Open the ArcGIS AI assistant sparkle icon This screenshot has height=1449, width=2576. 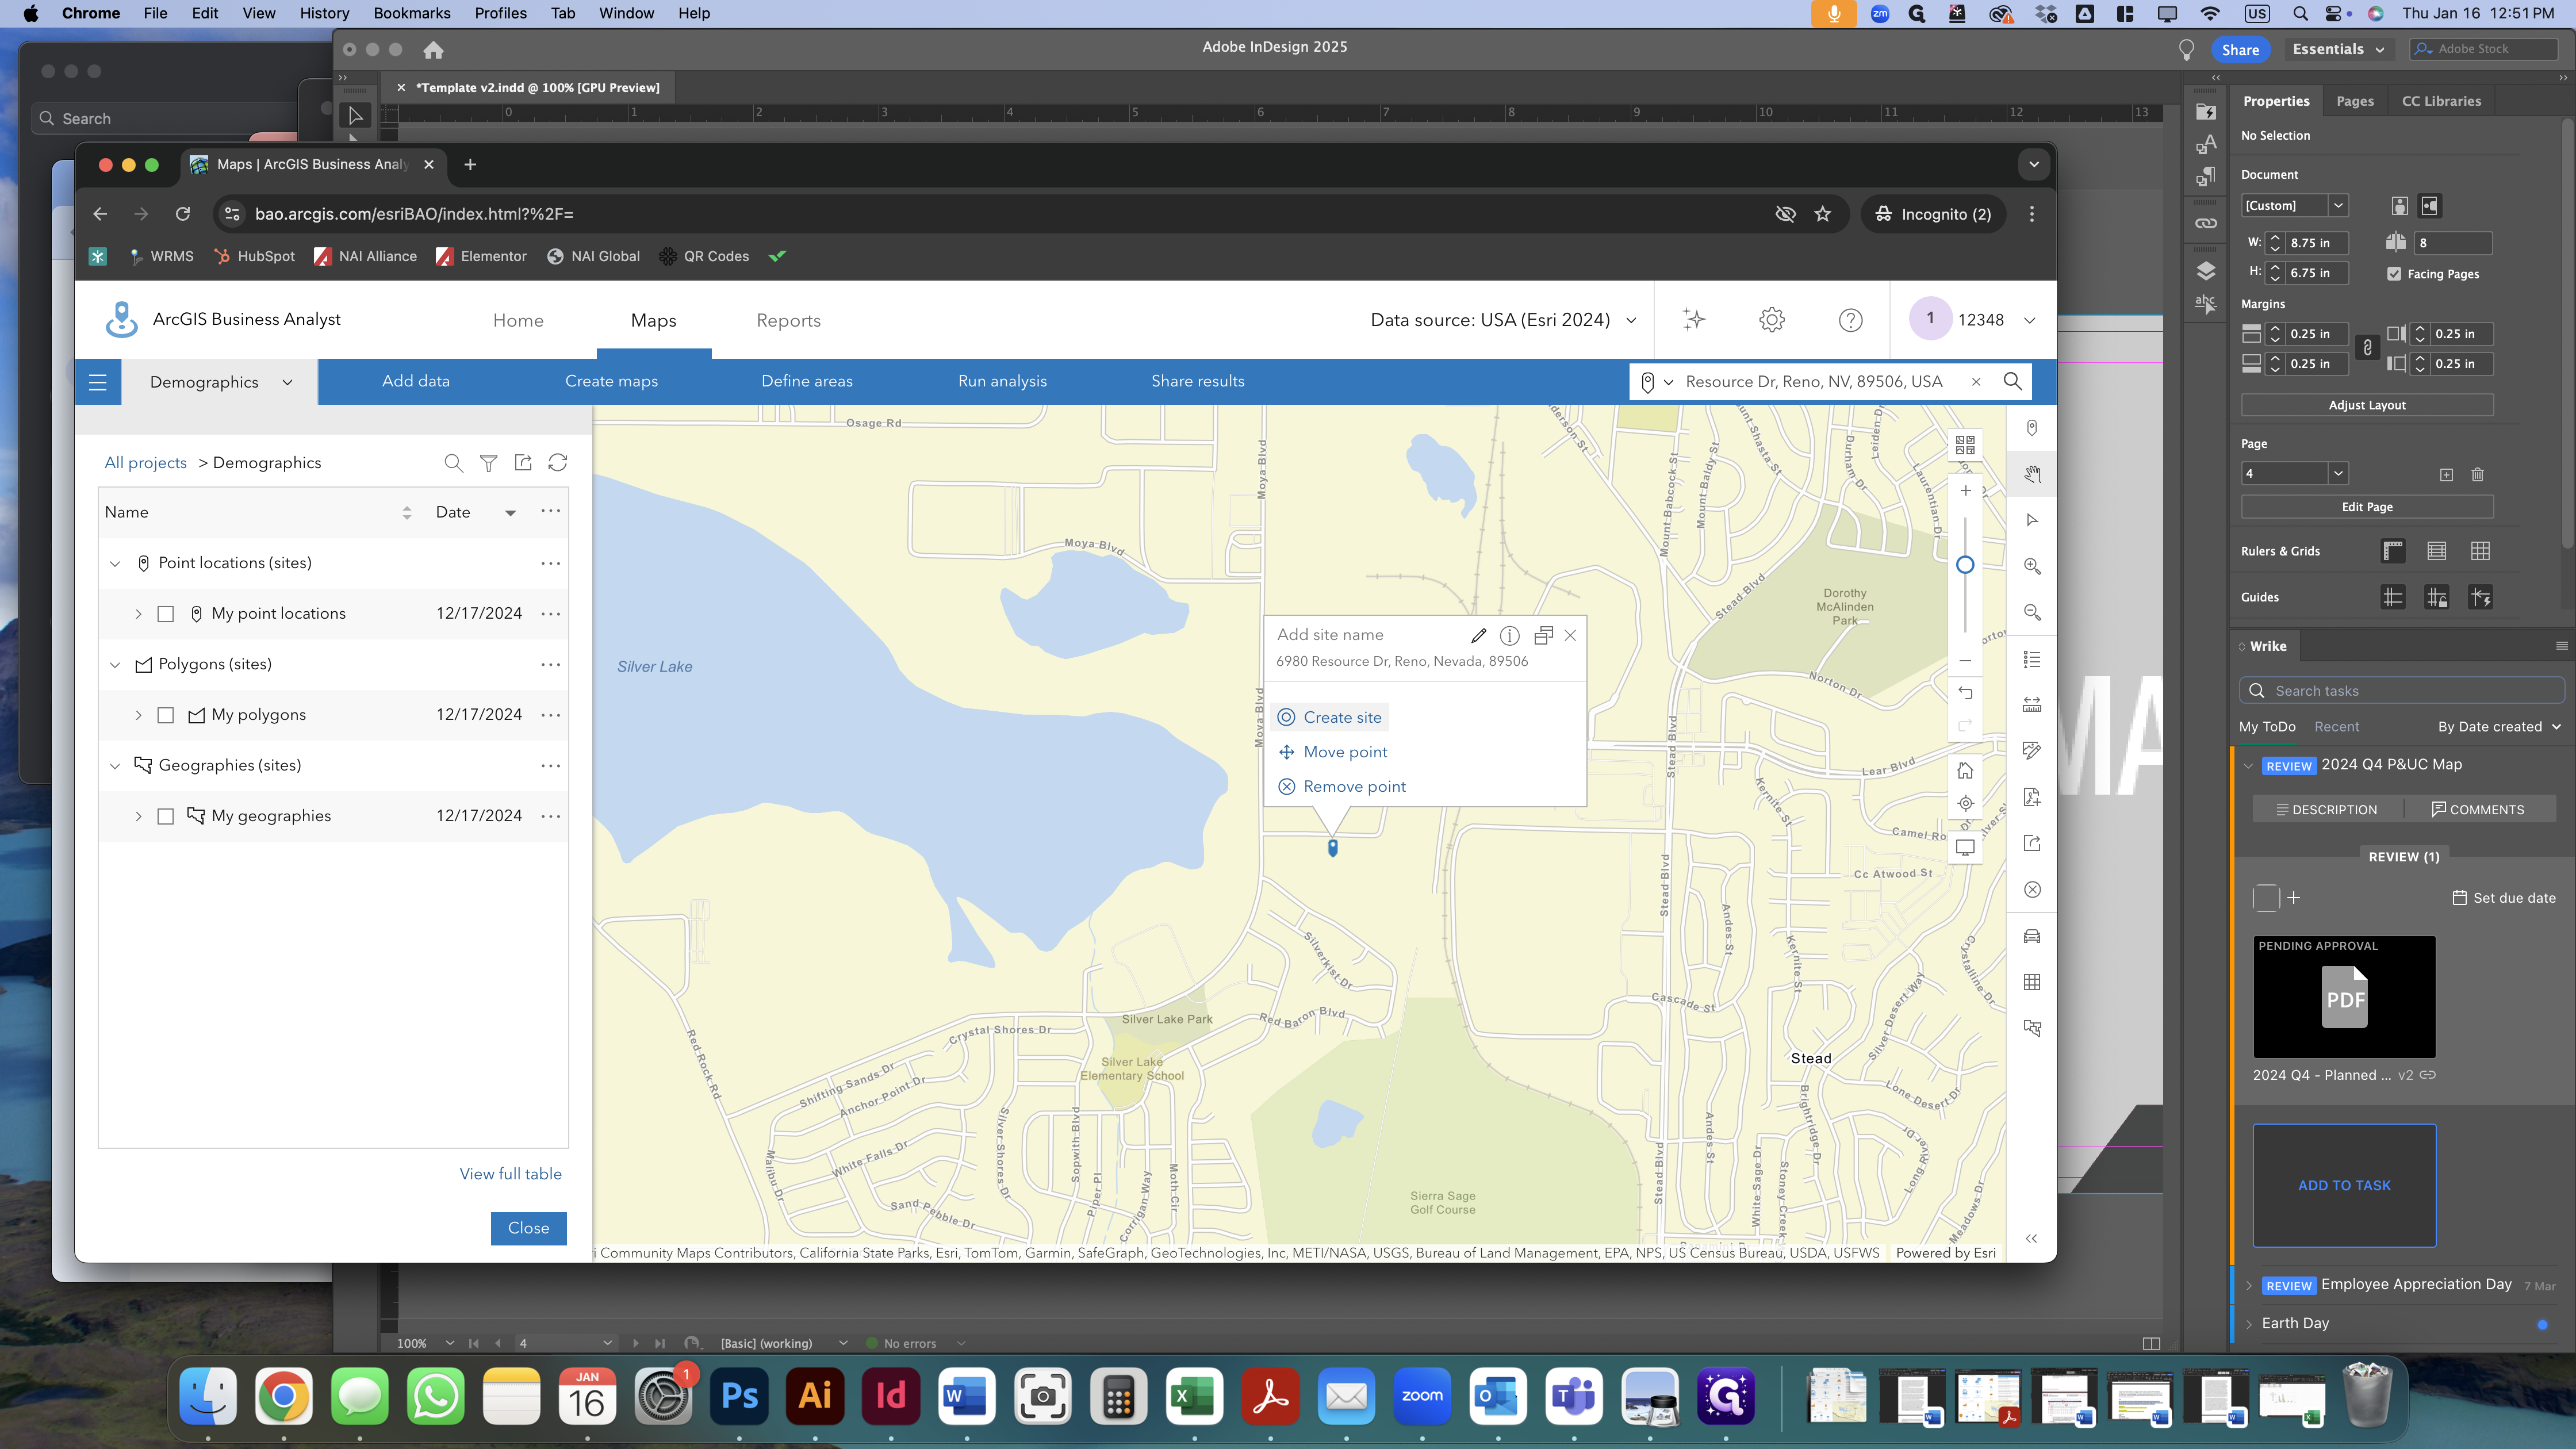[x=1694, y=320]
